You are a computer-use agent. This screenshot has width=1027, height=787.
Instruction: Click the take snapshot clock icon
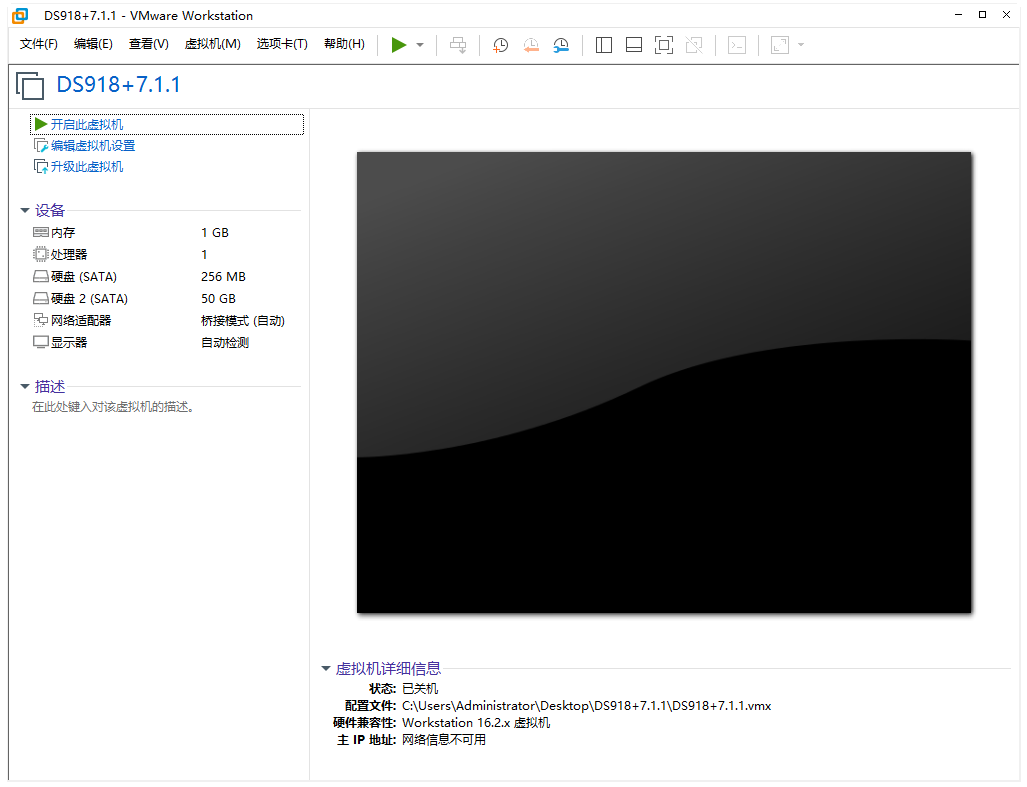point(500,45)
